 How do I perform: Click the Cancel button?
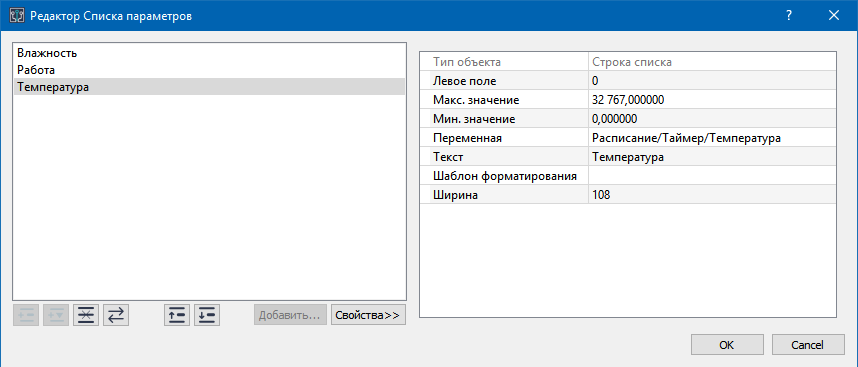click(x=808, y=345)
